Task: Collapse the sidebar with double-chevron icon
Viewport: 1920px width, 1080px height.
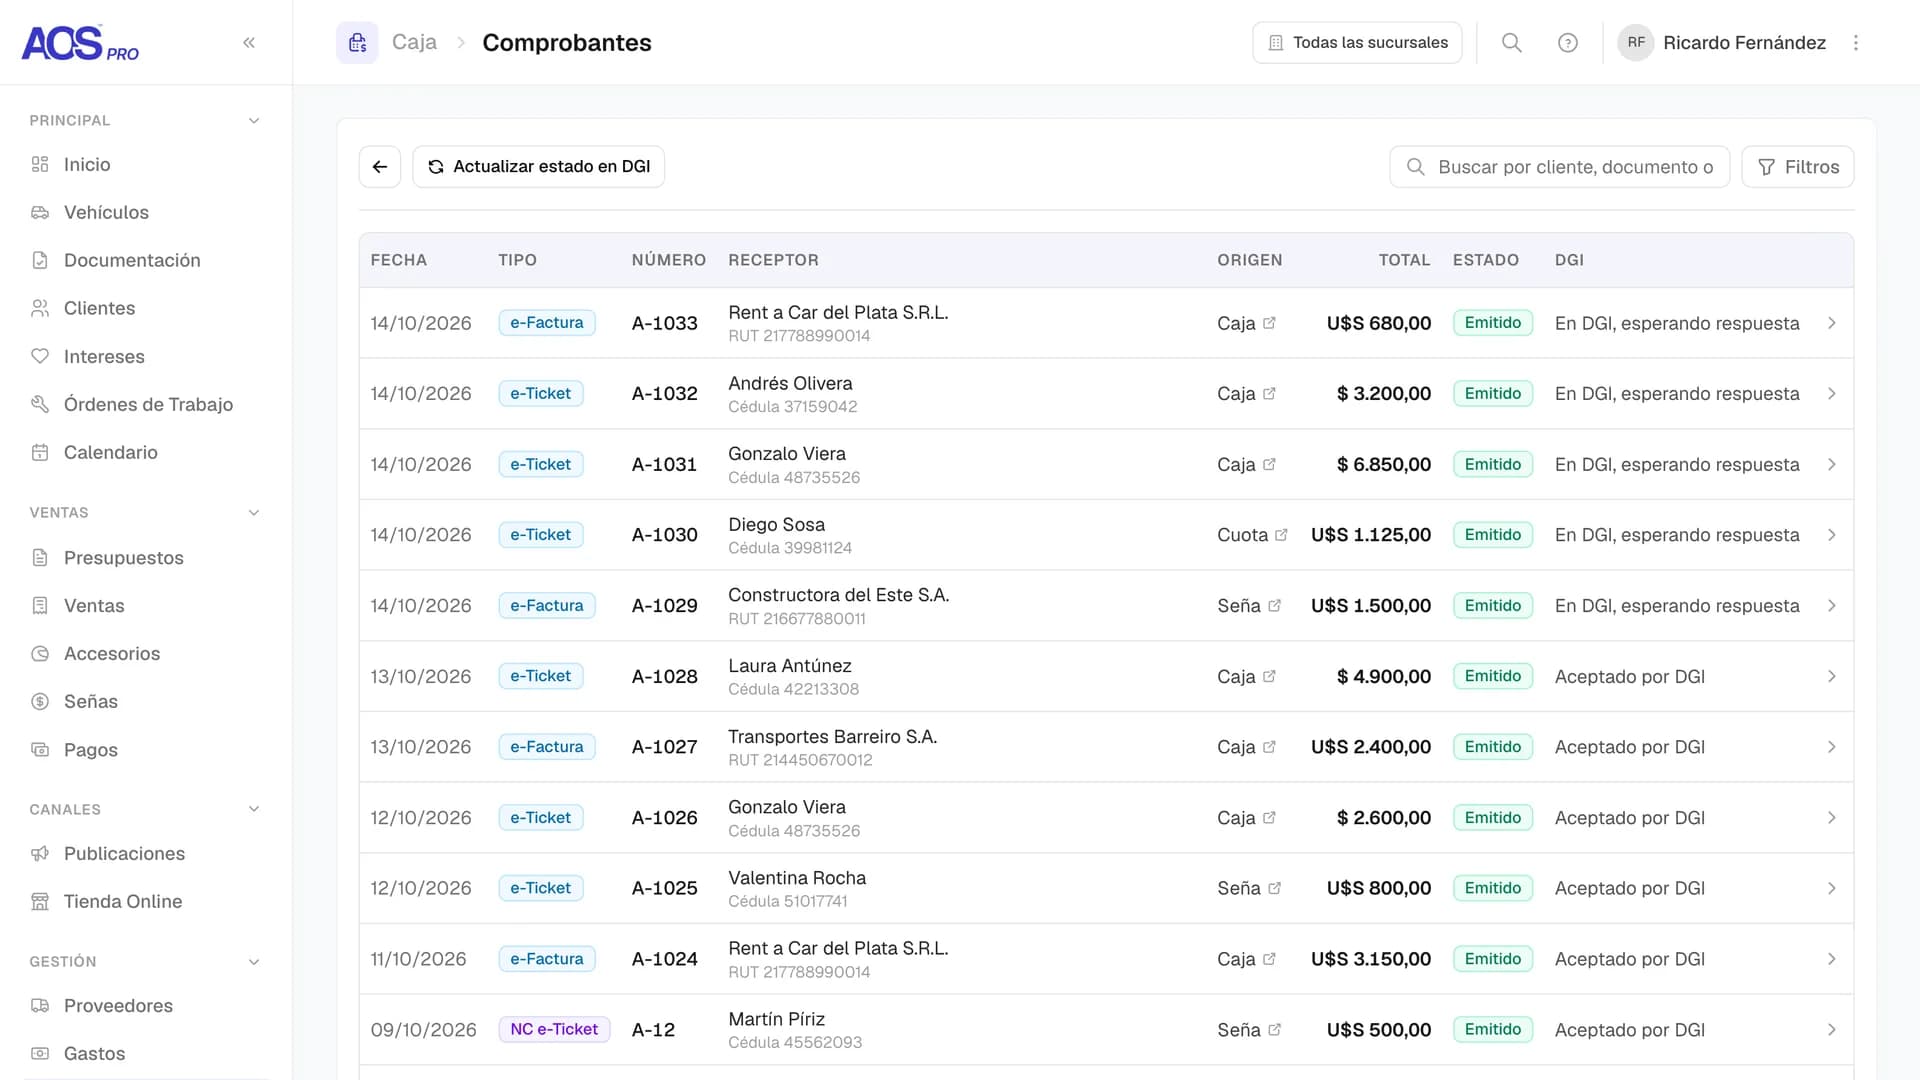Action: click(x=249, y=42)
